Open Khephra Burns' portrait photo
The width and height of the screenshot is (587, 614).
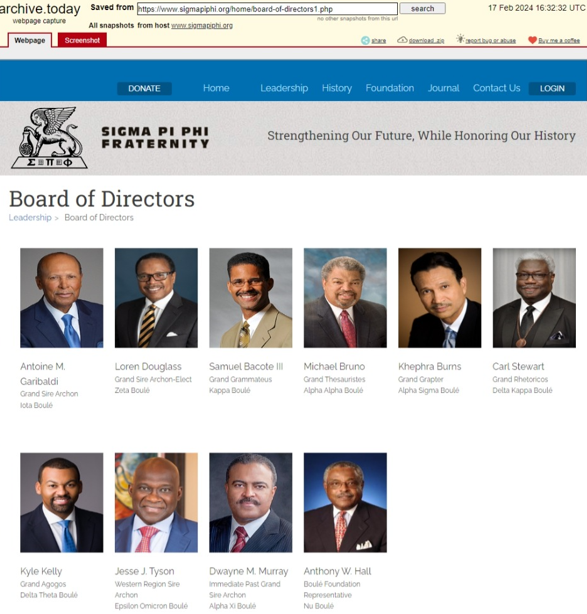pos(440,298)
